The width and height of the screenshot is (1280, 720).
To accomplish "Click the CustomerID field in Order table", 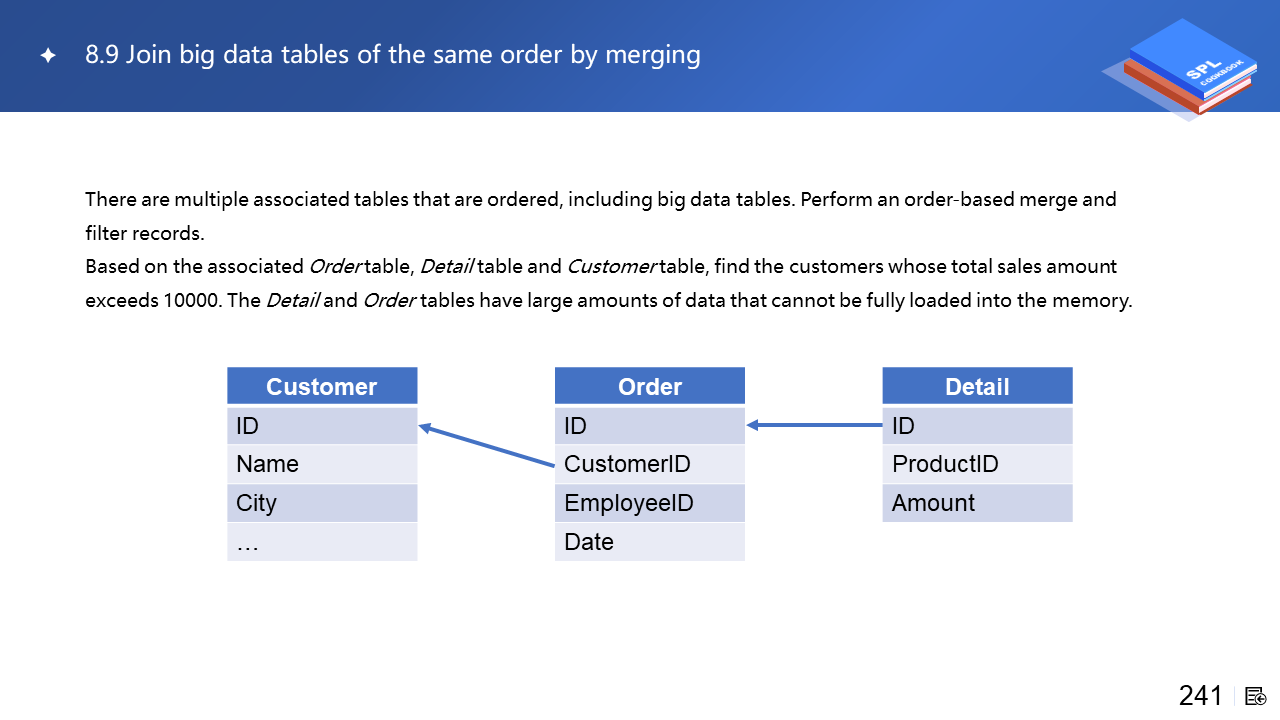I will pyautogui.click(x=650, y=464).
